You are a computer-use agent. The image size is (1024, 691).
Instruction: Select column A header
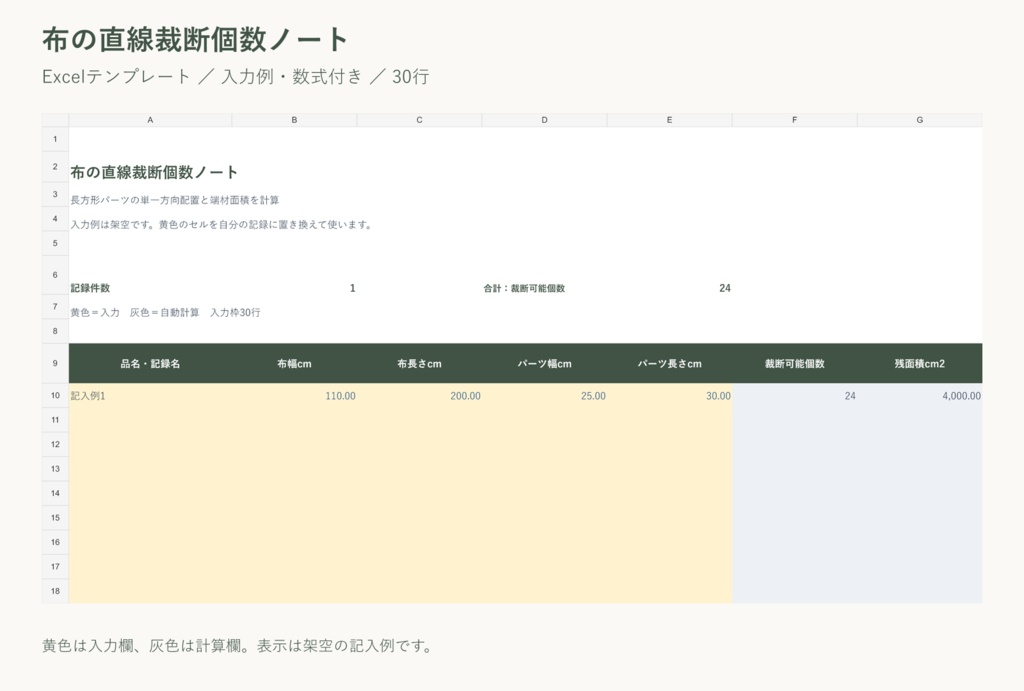150,120
